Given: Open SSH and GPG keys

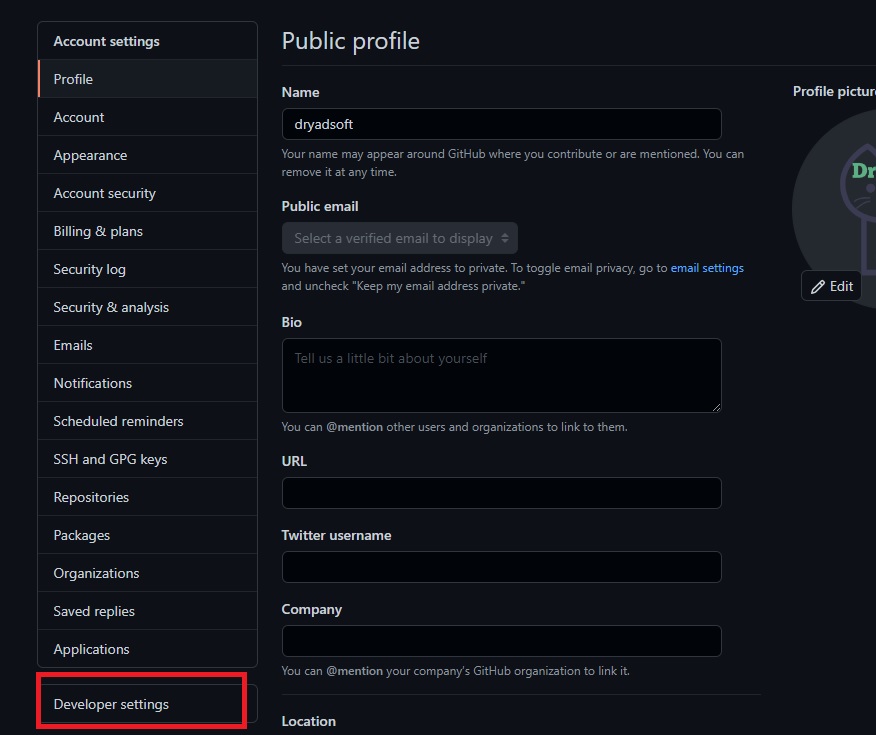Looking at the screenshot, I should (147, 459).
